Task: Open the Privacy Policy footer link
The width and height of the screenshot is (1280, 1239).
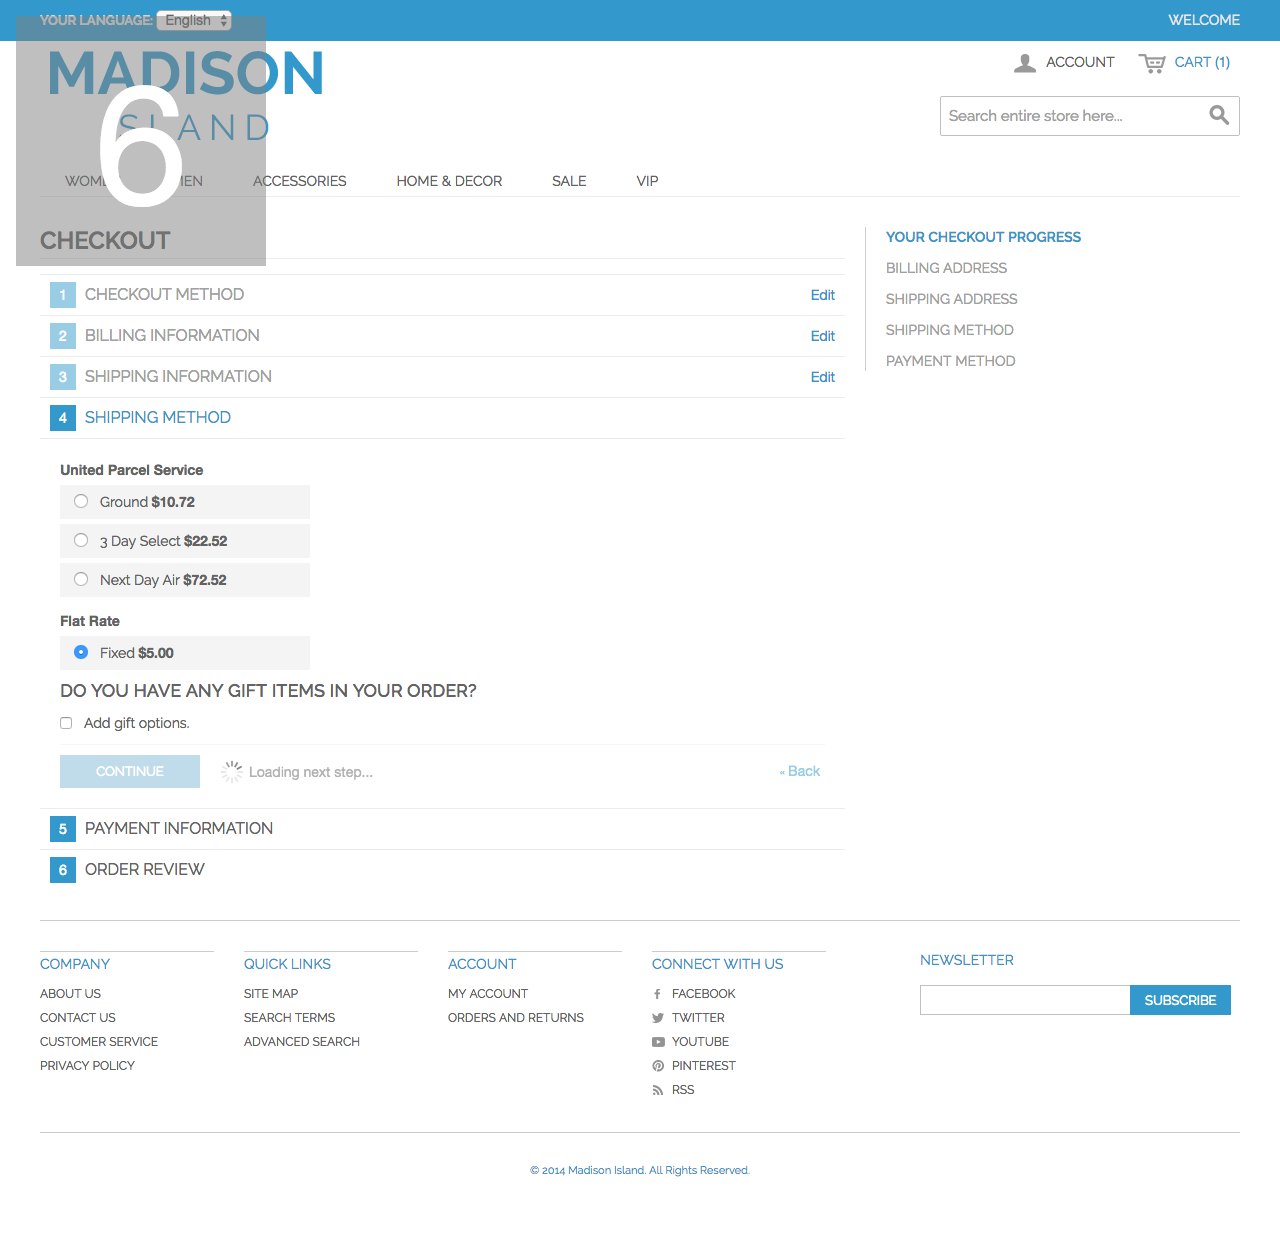Action: tap(87, 1066)
